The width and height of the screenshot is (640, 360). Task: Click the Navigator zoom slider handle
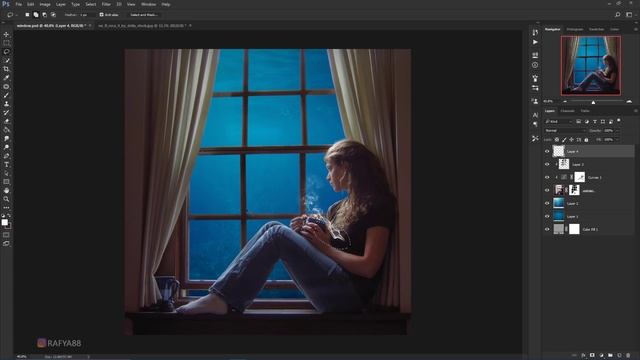(593, 102)
